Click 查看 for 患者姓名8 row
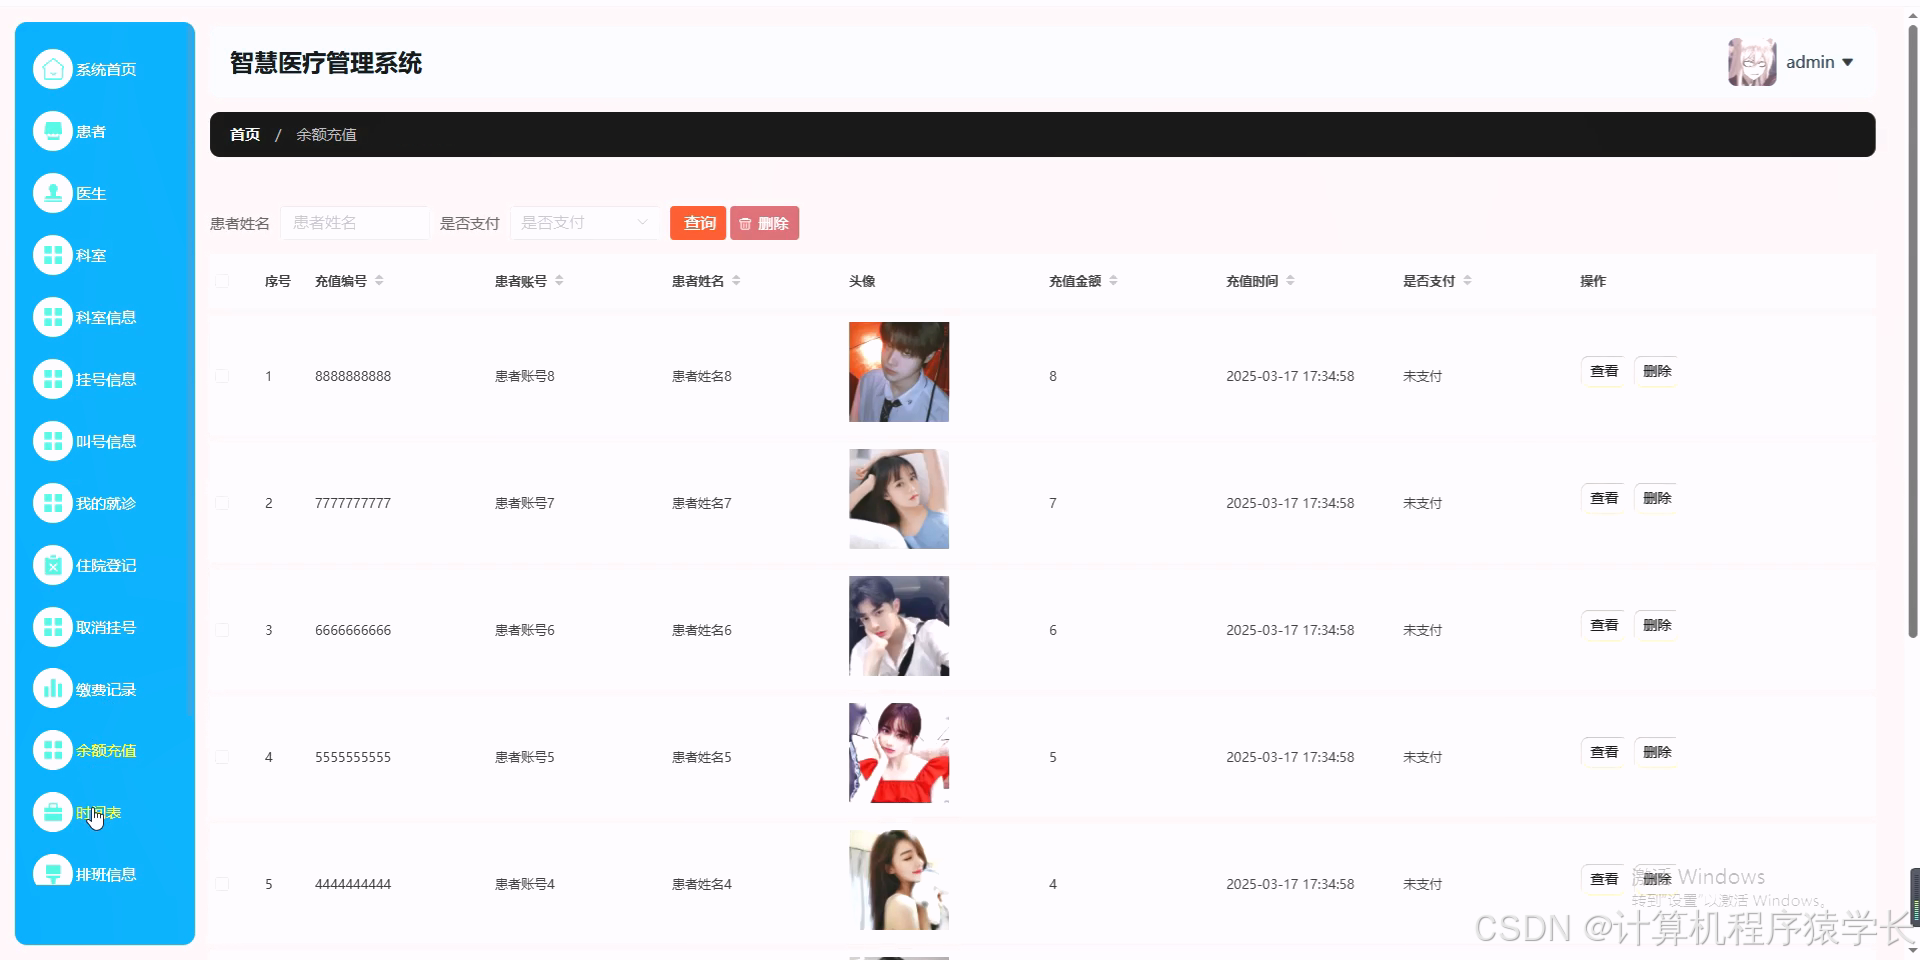The height and width of the screenshot is (960, 1920). (1604, 371)
